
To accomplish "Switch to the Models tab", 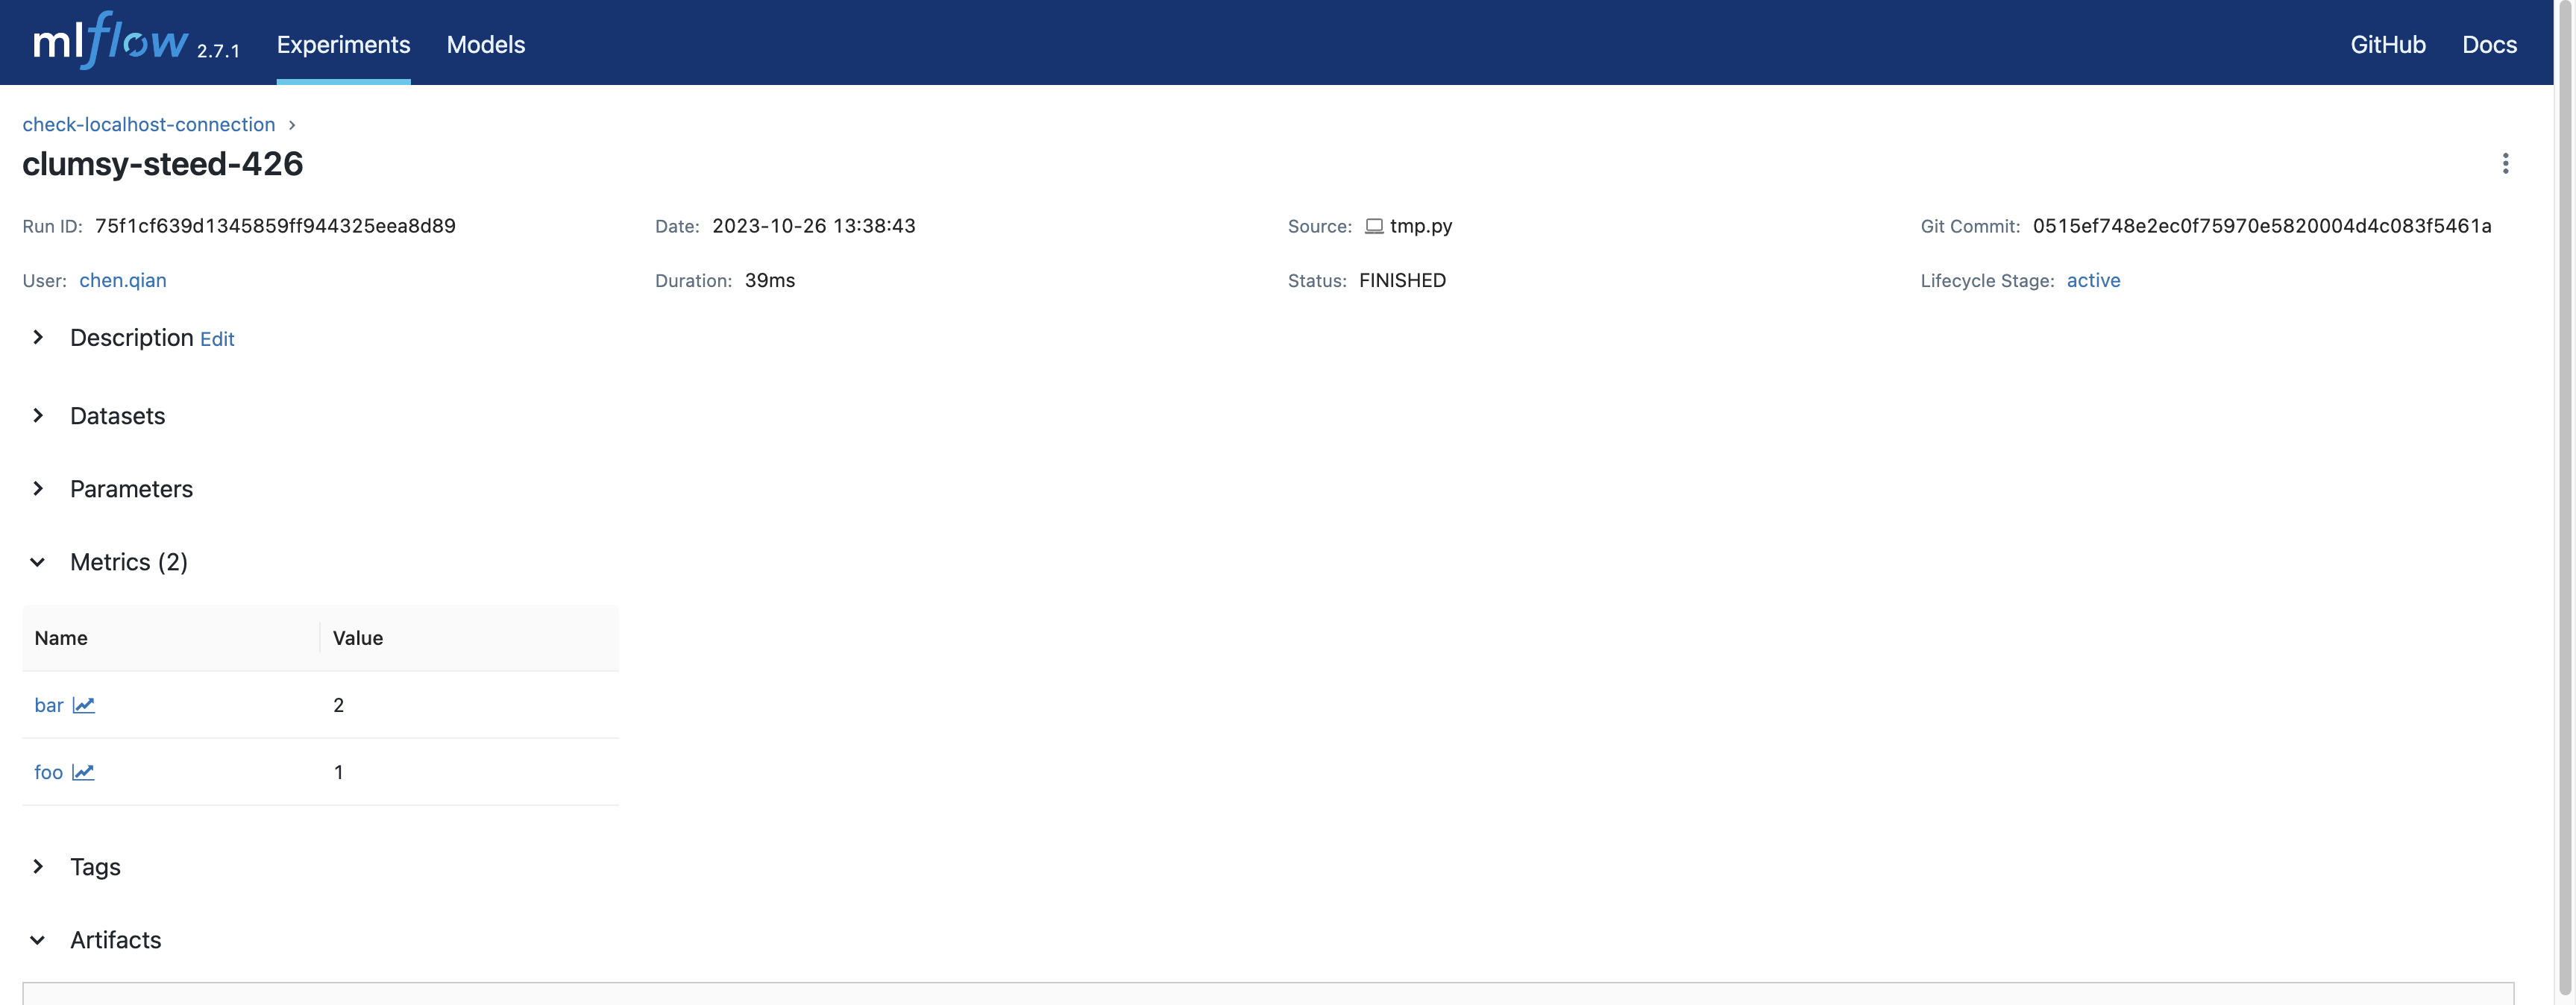I will 487,44.
